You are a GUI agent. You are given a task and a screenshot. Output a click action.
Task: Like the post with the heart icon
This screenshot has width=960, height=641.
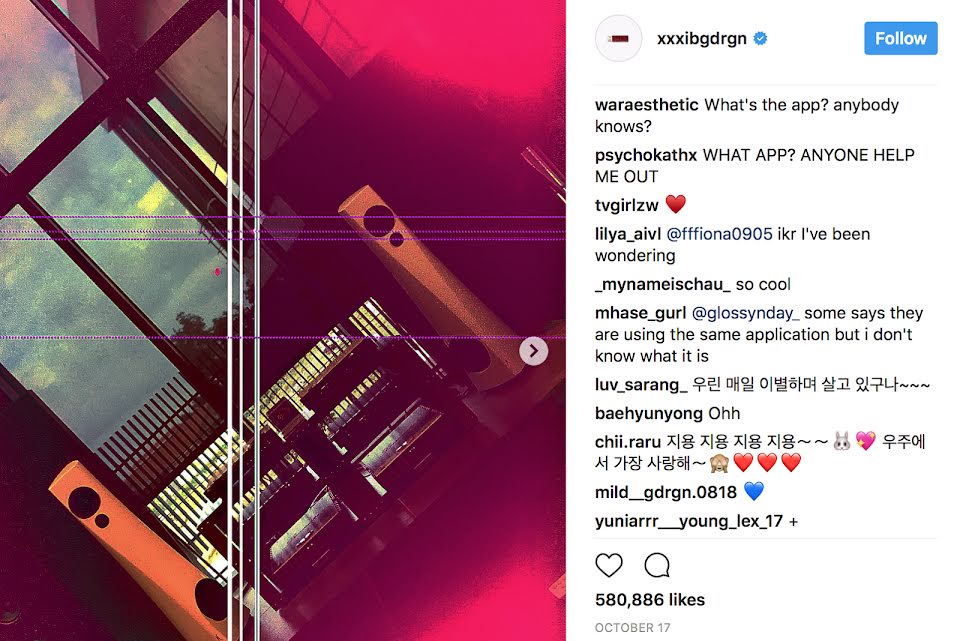[609, 565]
